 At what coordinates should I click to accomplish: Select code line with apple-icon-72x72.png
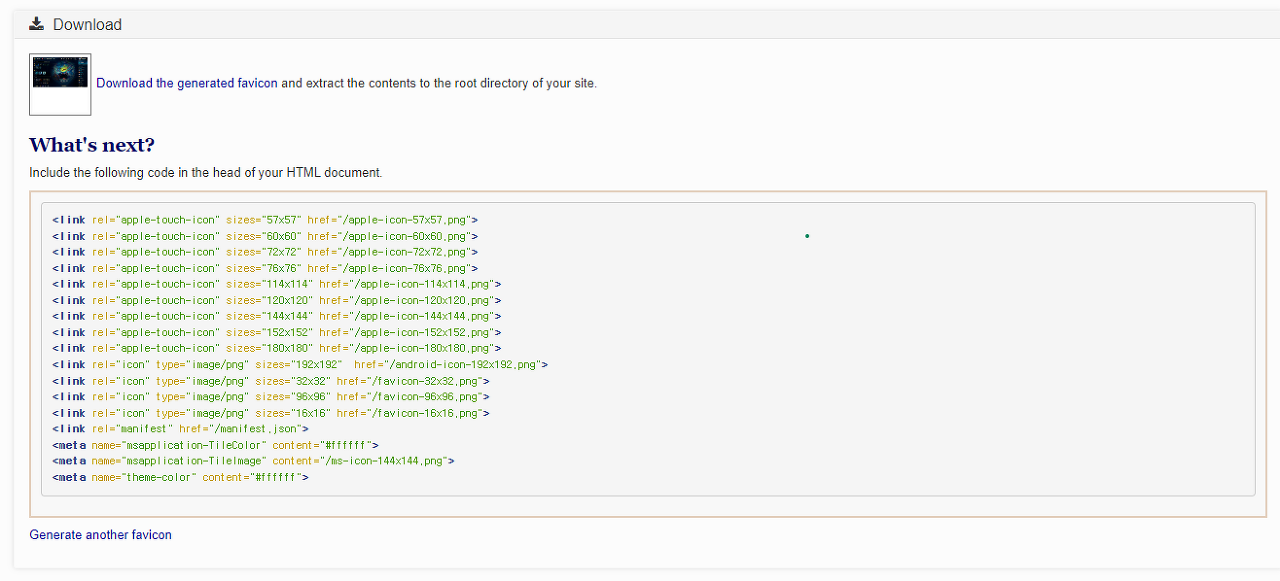tap(265, 252)
